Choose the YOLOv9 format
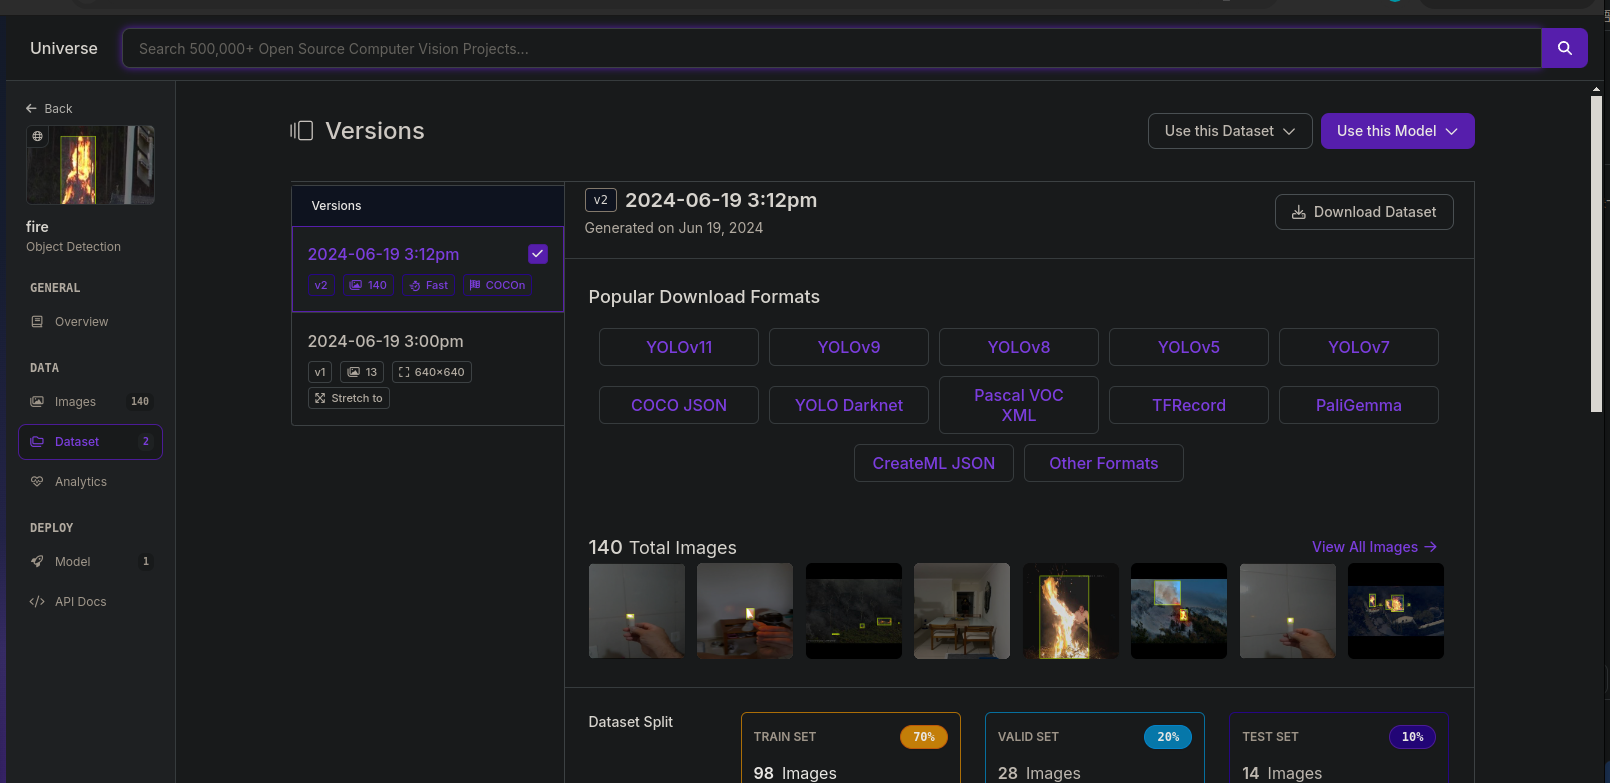The height and width of the screenshot is (783, 1610). (x=849, y=347)
